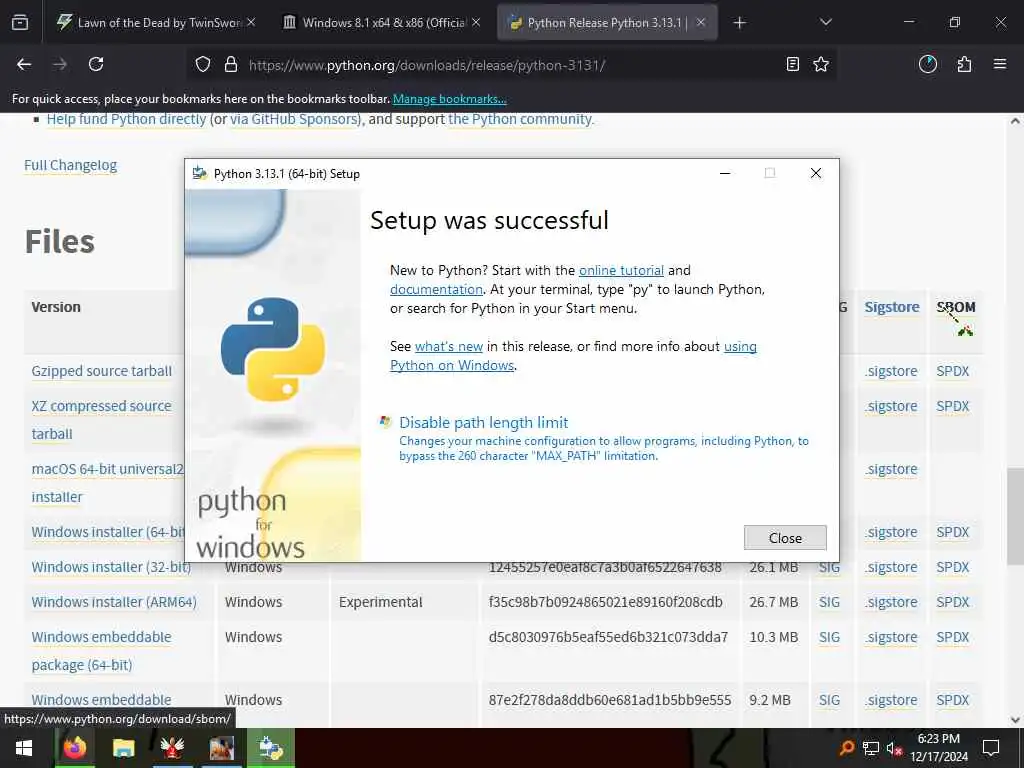
Task: Click Close button in Python Setup
Action: [785, 537]
